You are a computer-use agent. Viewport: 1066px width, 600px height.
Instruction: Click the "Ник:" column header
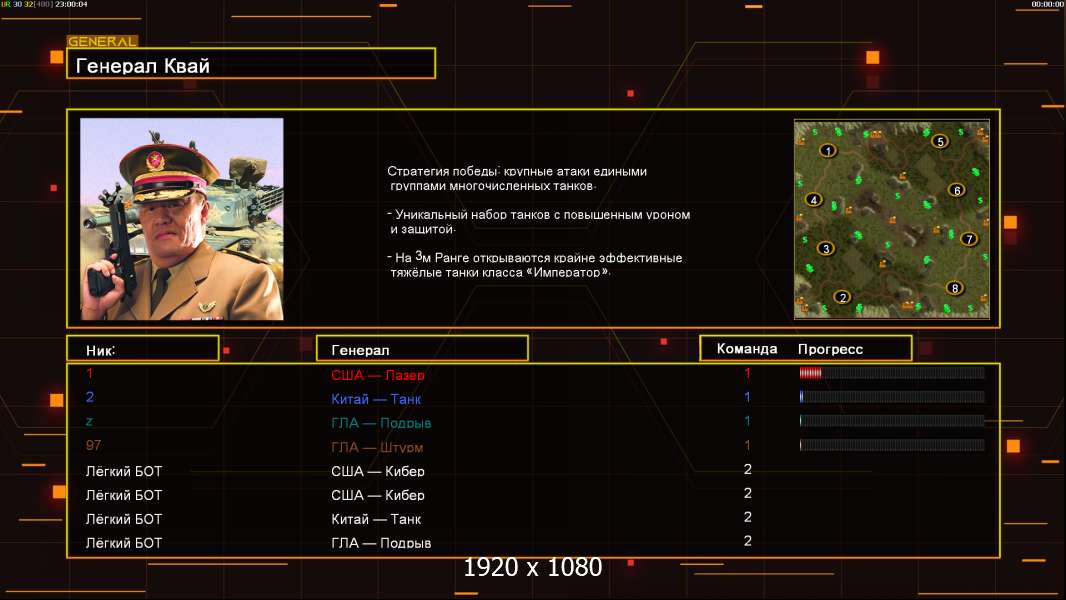pos(142,349)
